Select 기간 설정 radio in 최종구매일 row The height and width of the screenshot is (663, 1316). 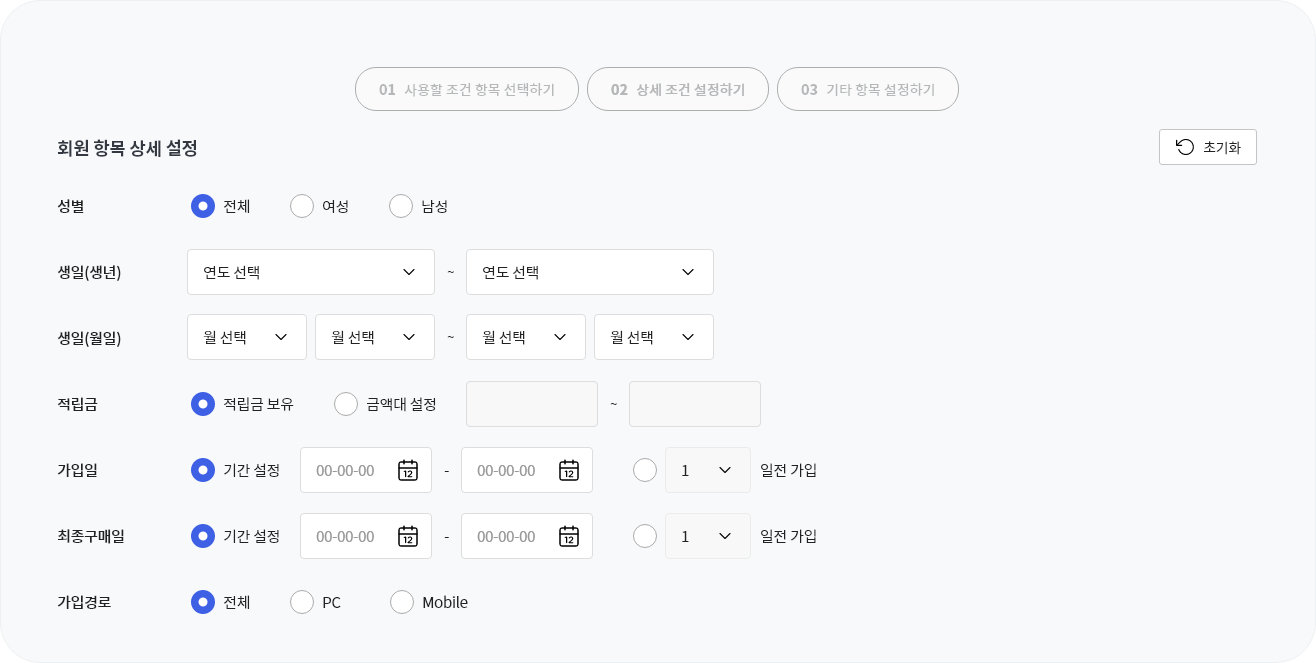click(203, 536)
